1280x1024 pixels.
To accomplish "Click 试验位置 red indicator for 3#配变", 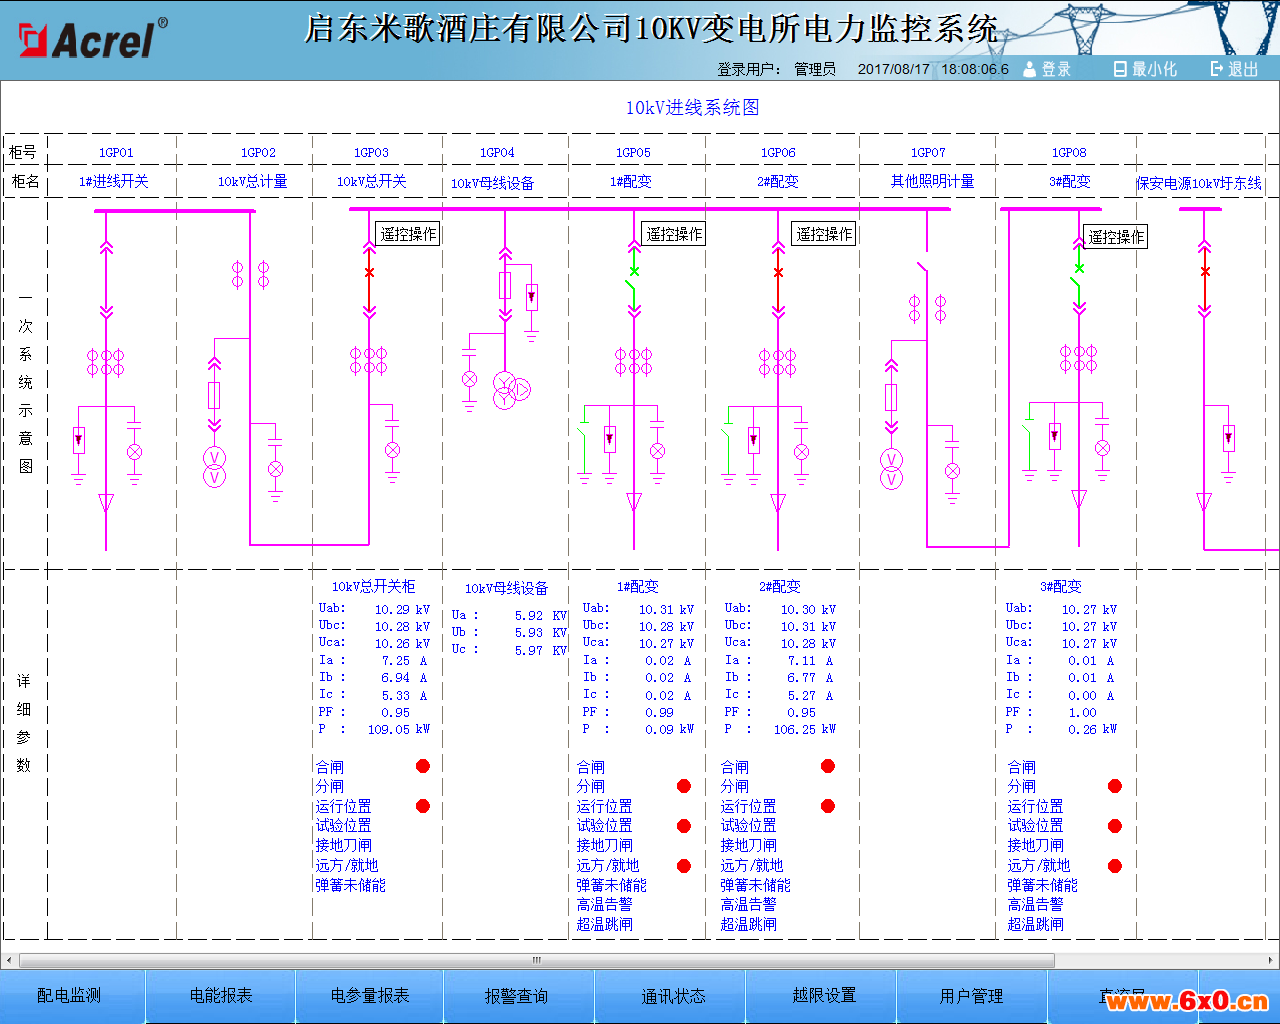I will tap(1115, 826).
